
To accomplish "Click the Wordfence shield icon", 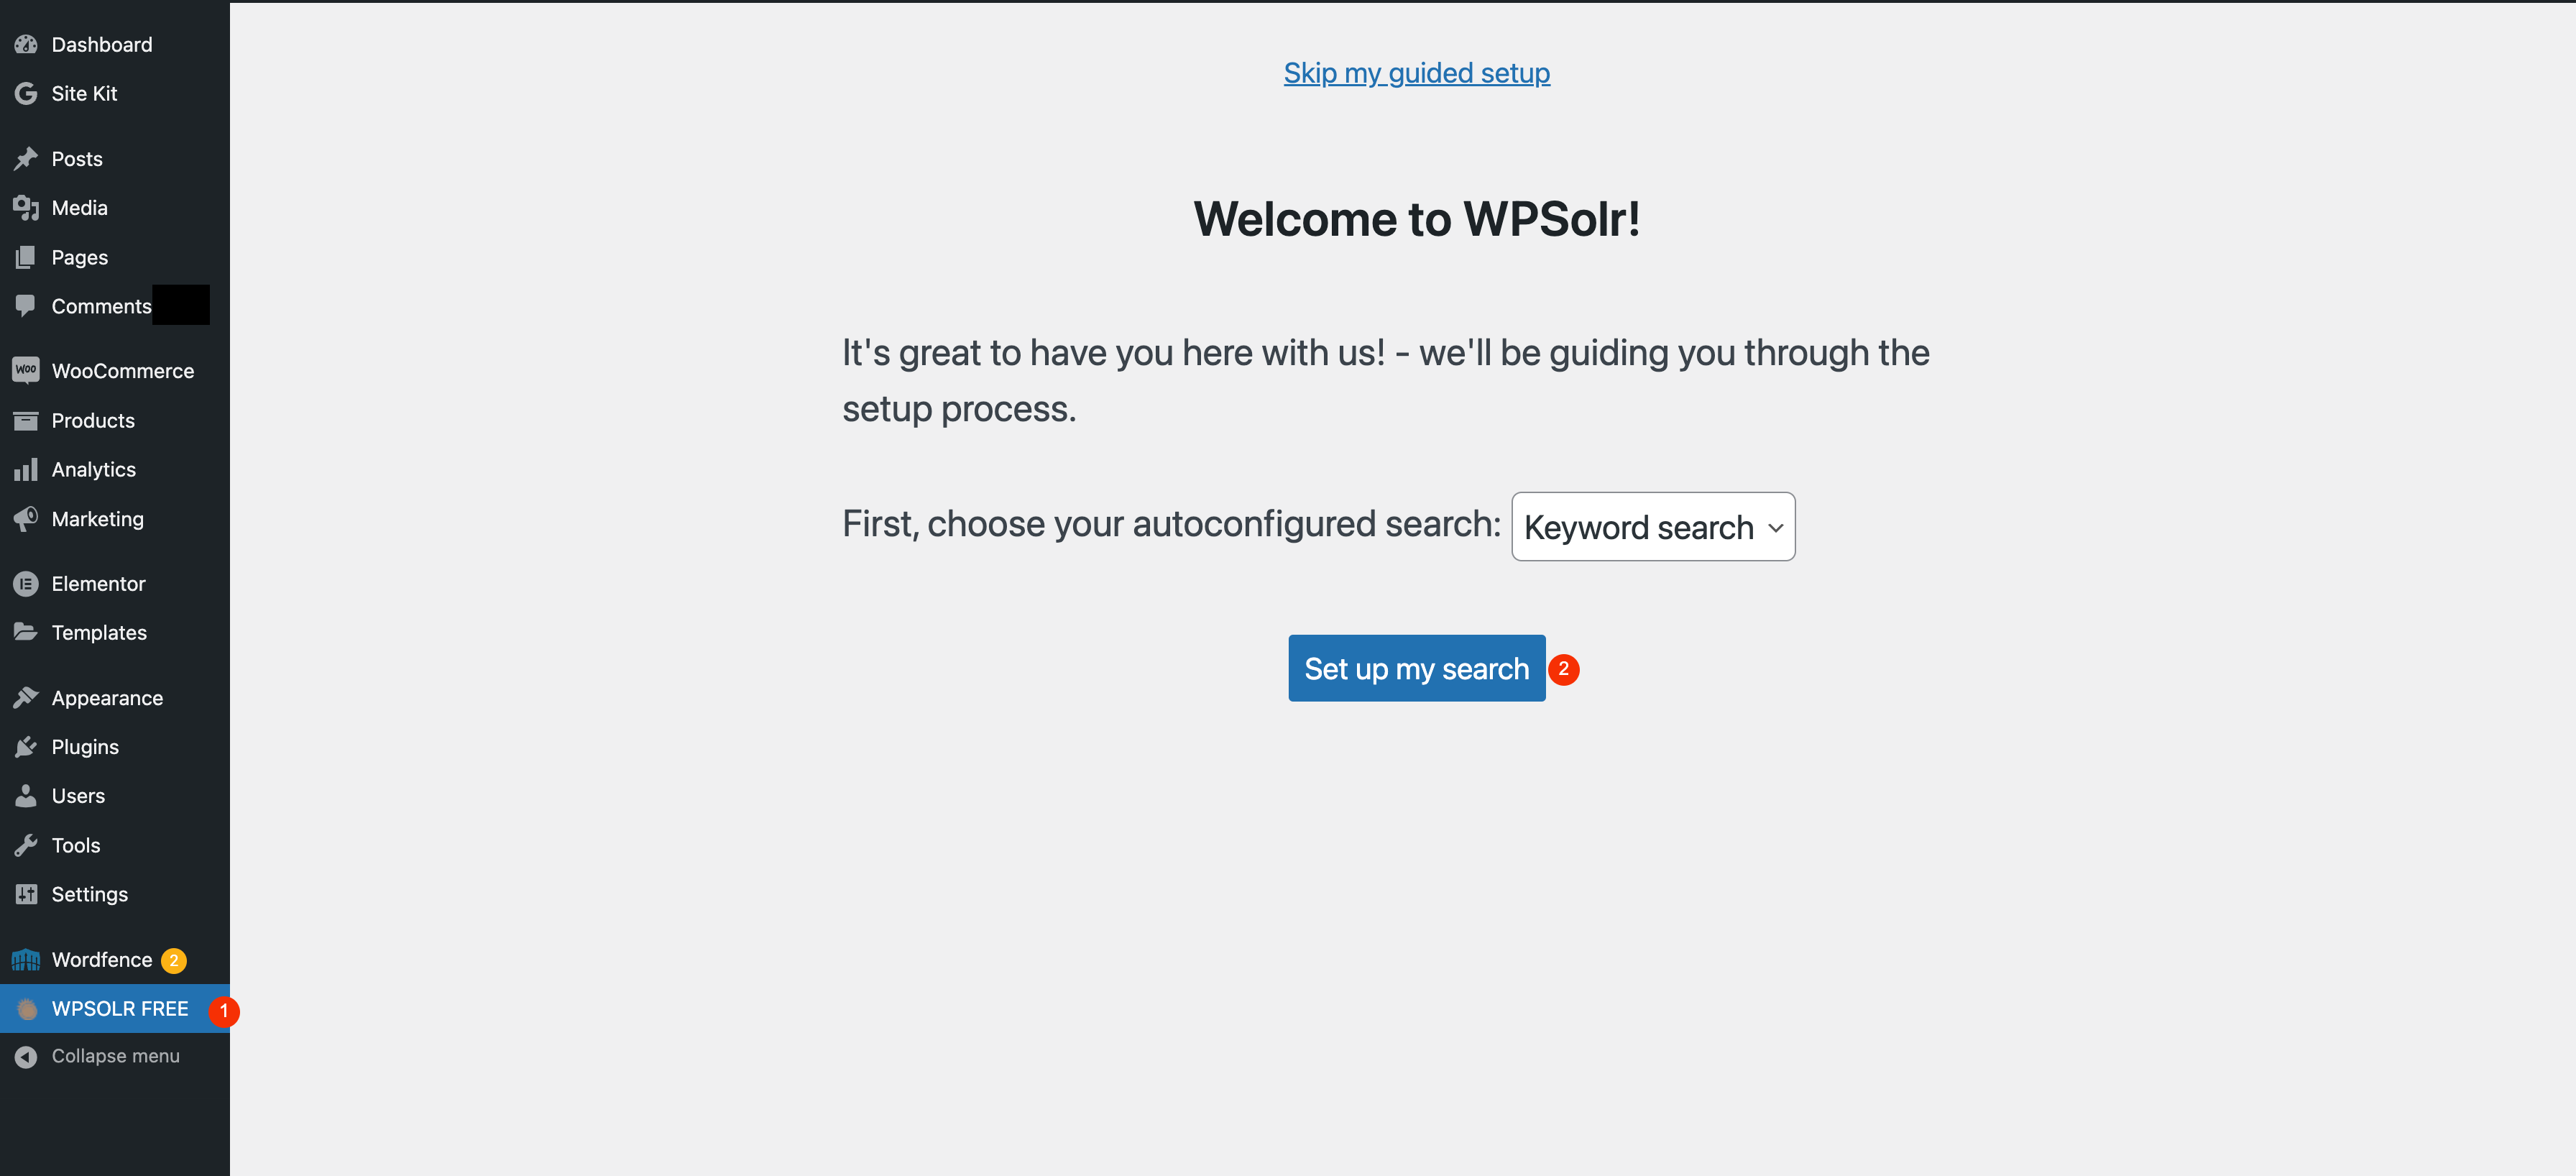I will (x=26, y=960).
